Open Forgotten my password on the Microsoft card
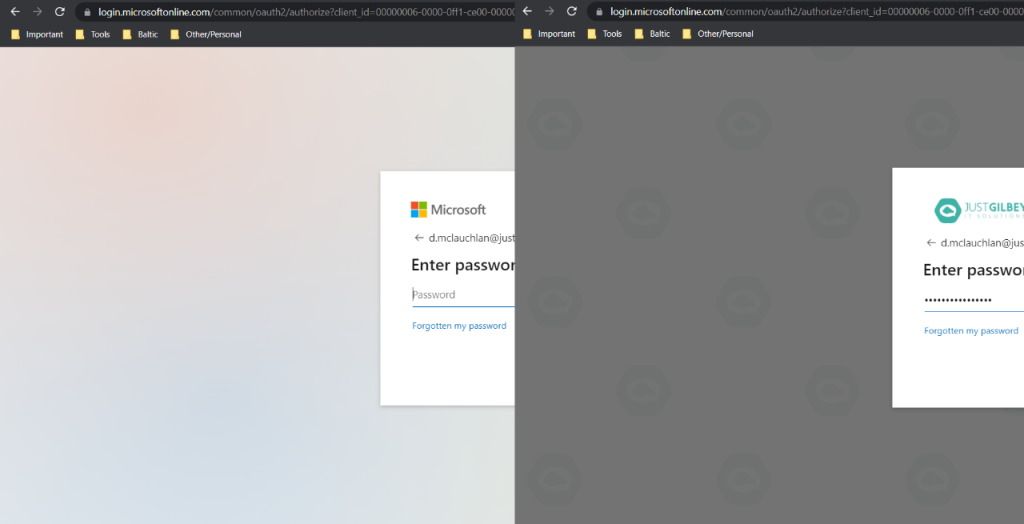1024x524 pixels. 459,325
